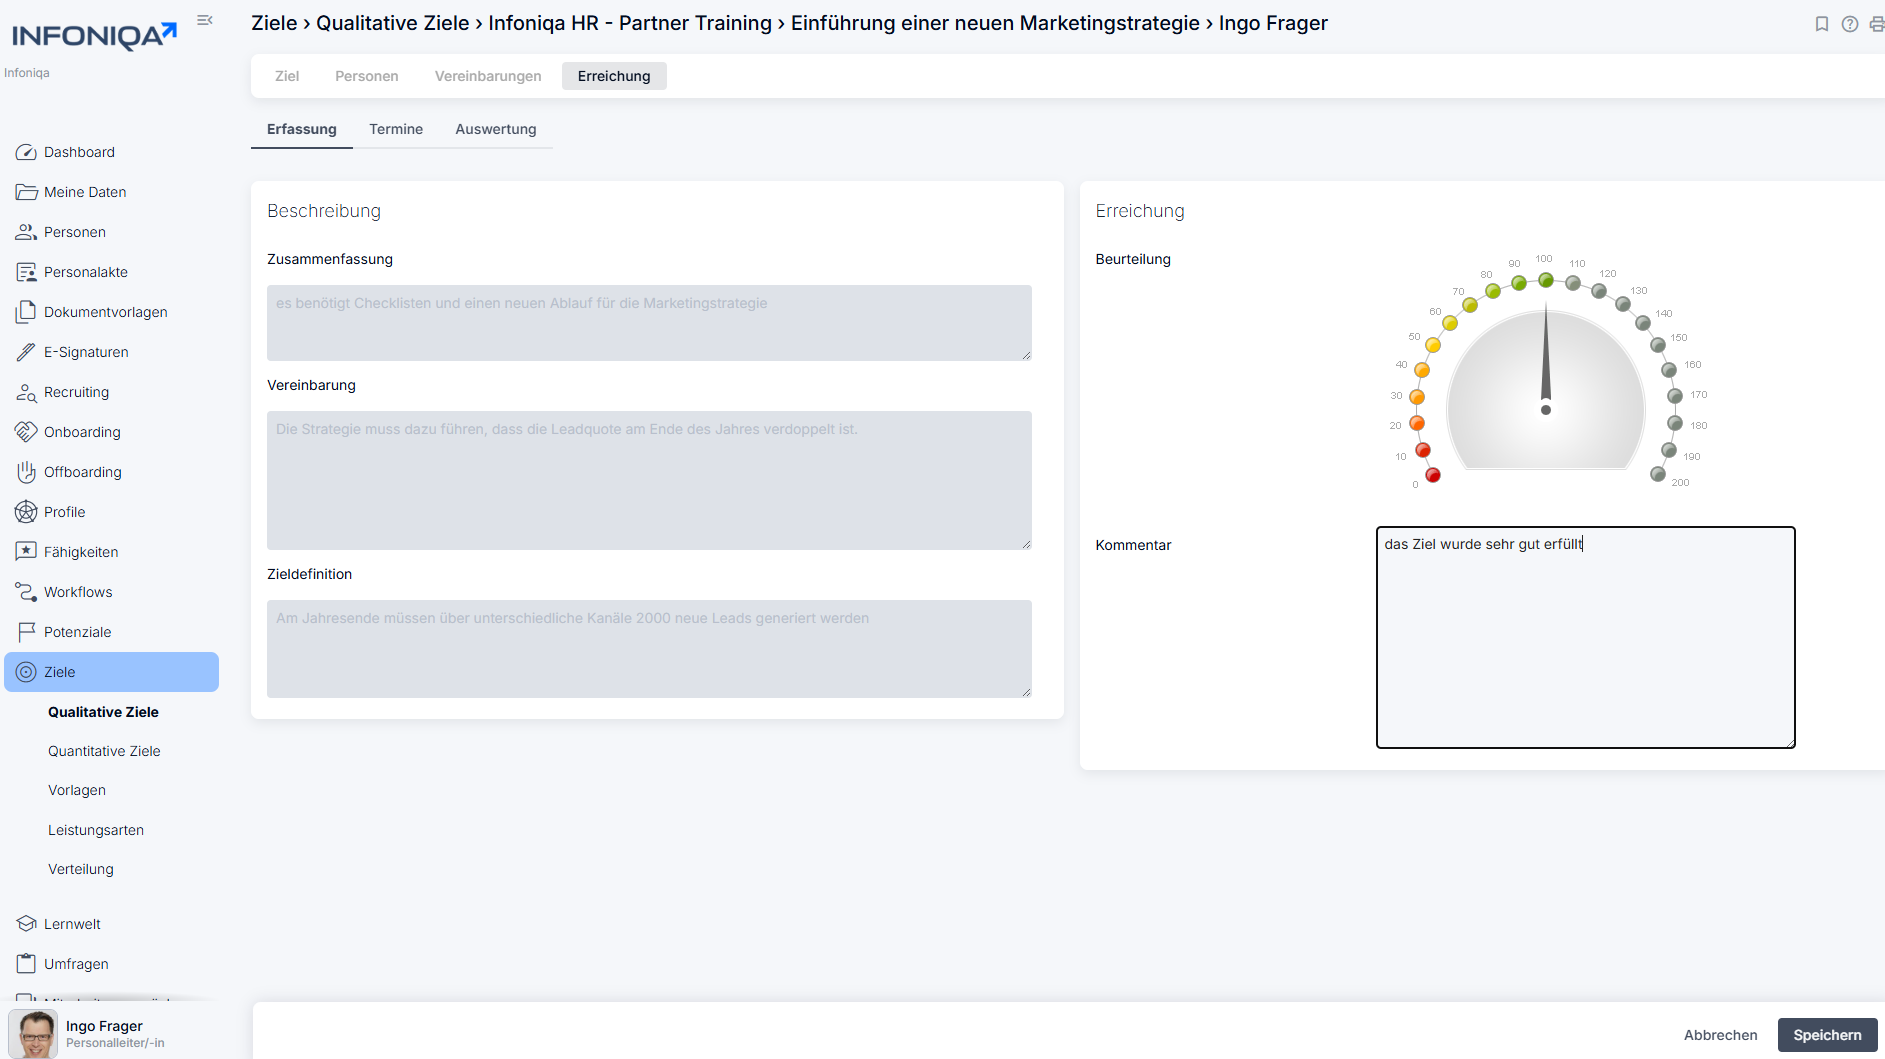The height and width of the screenshot is (1059, 1885).
Task: Open the Dashboard icon in sidebar
Action: (26, 152)
